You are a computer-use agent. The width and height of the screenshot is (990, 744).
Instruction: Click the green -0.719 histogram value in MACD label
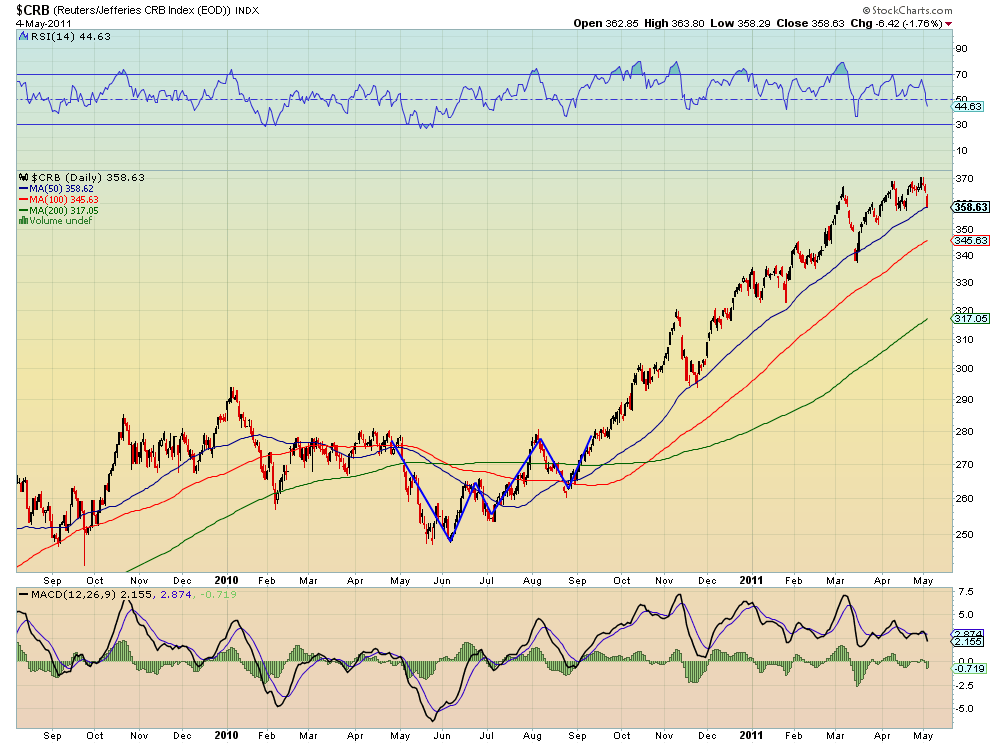click(218, 594)
